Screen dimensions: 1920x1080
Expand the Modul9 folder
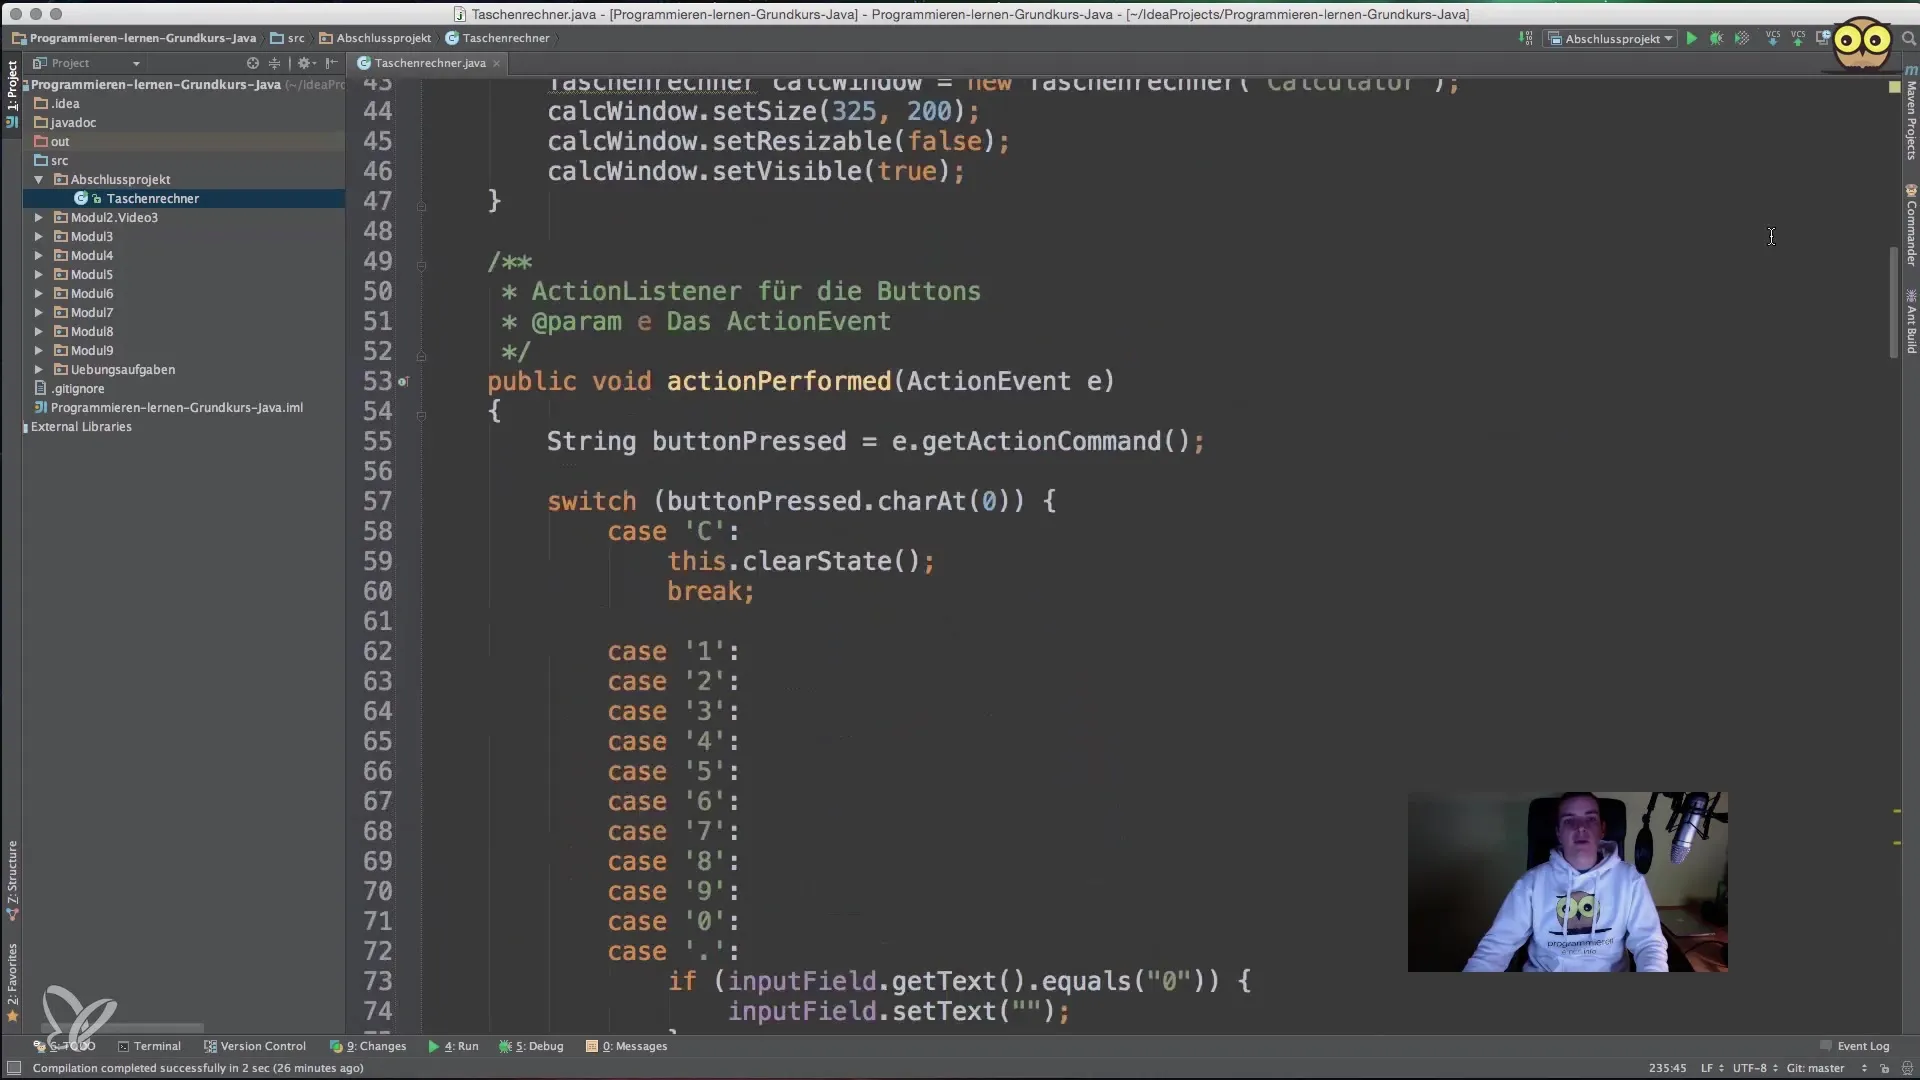(38, 351)
